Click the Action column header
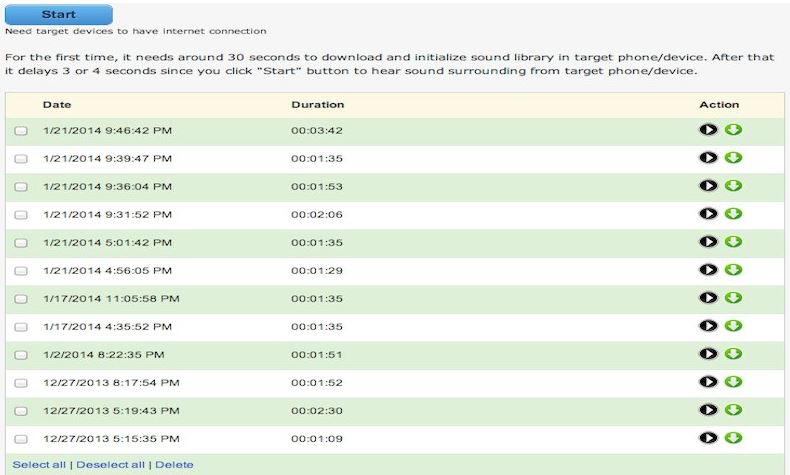The image size is (790, 475). click(719, 105)
